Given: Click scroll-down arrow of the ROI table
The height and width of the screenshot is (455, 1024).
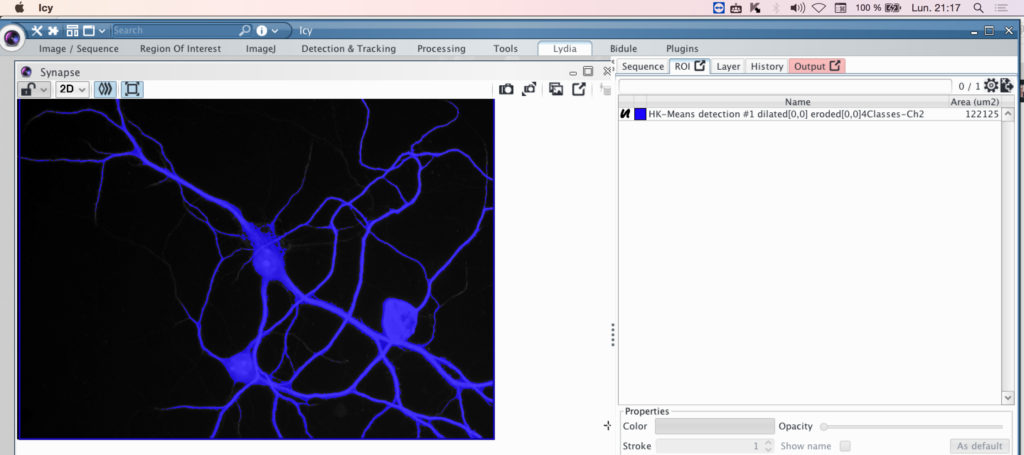Looking at the screenshot, I should pyautogui.click(x=1007, y=398).
